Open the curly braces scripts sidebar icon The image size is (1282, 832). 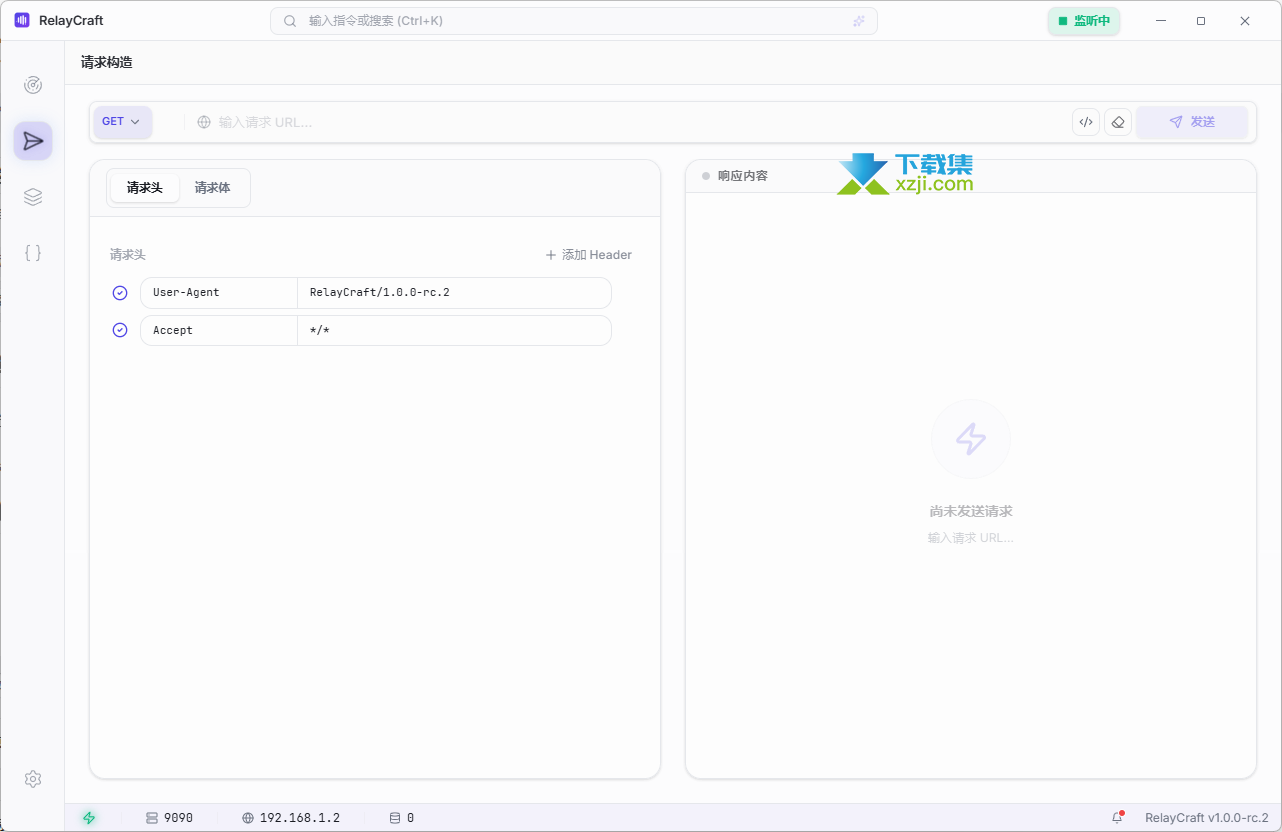[33, 253]
